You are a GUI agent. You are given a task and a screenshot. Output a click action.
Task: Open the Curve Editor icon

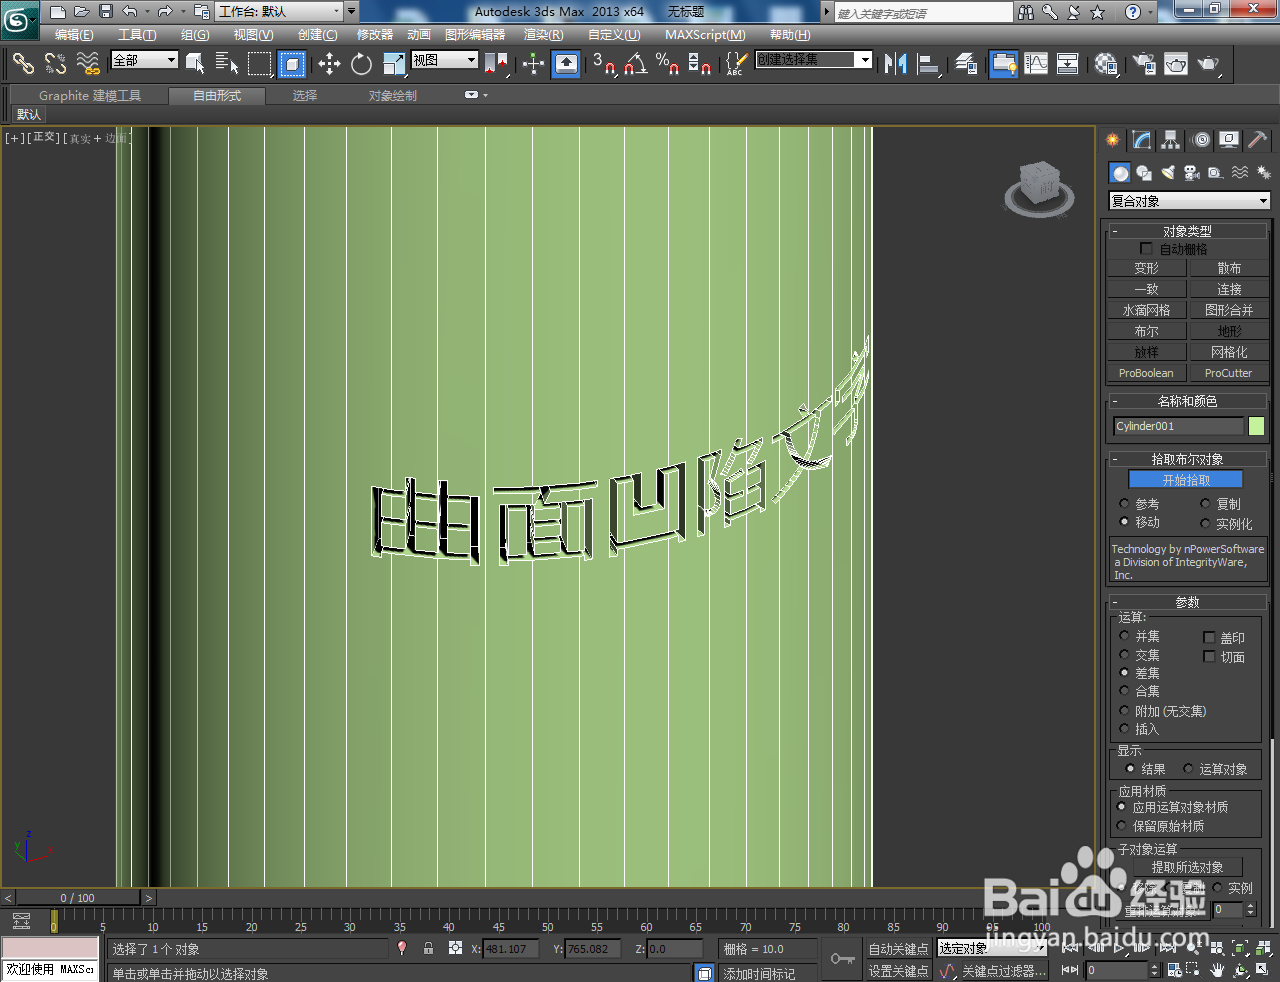tap(1036, 64)
